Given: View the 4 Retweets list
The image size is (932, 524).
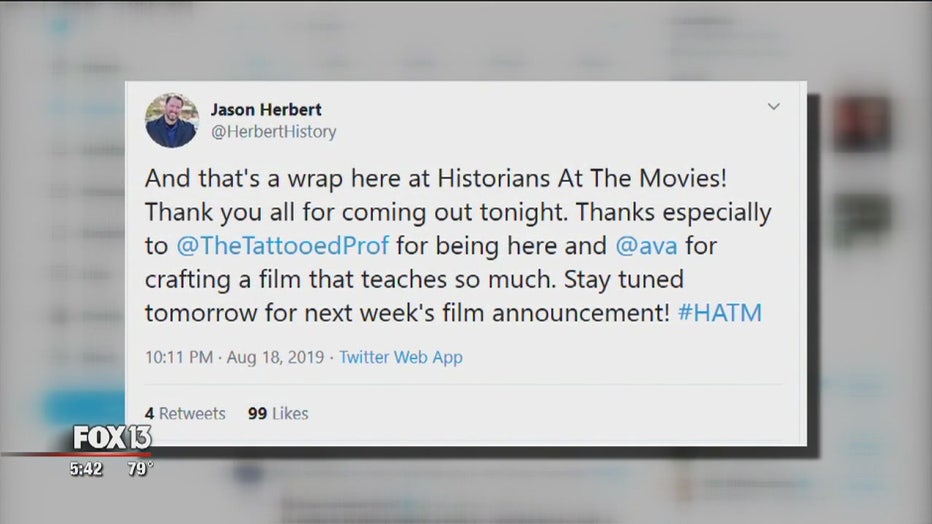Looking at the screenshot, I should coord(185,413).
